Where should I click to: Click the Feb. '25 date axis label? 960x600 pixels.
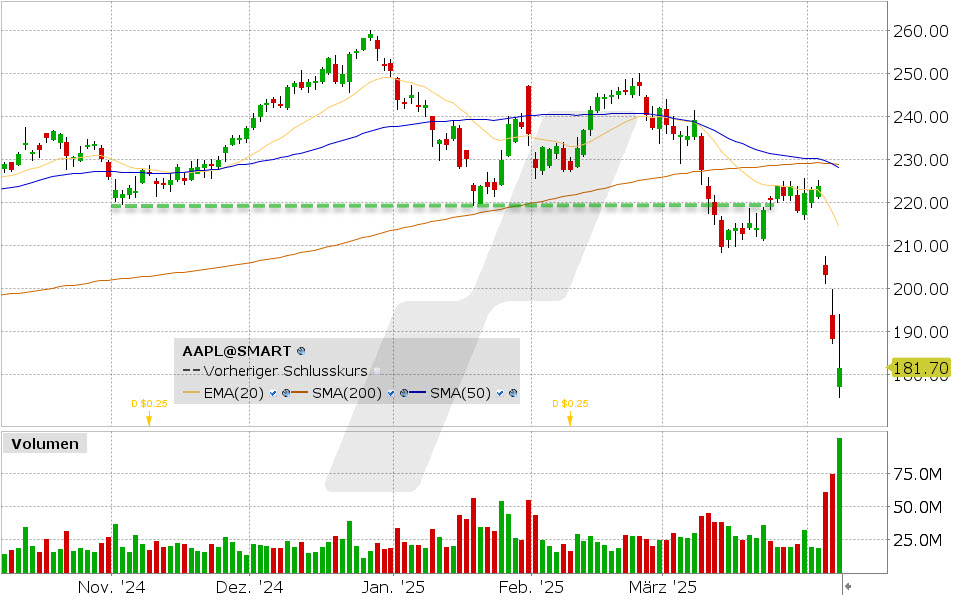(x=531, y=587)
